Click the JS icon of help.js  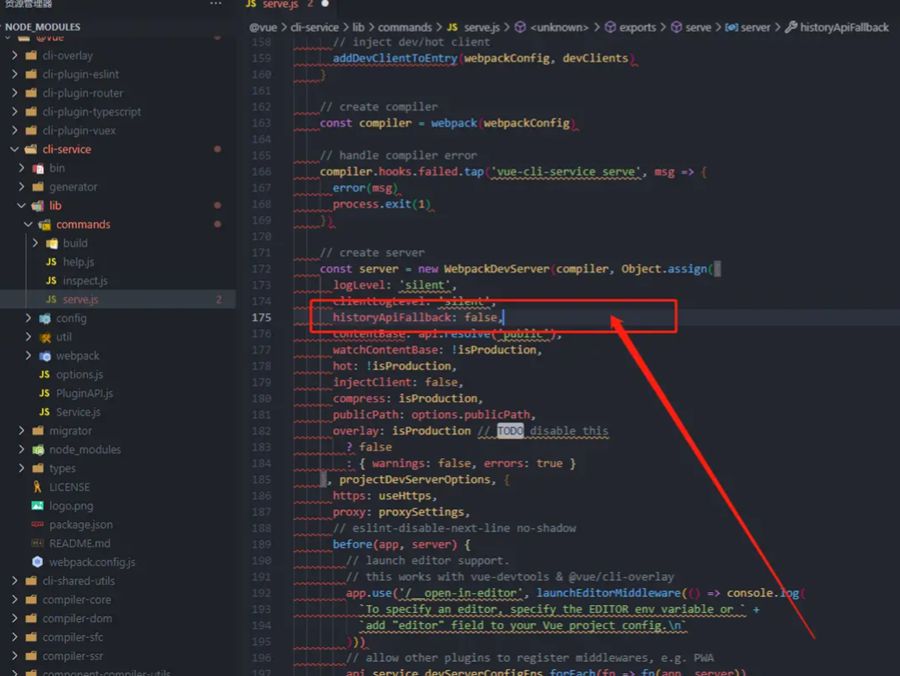tap(51, 262)
